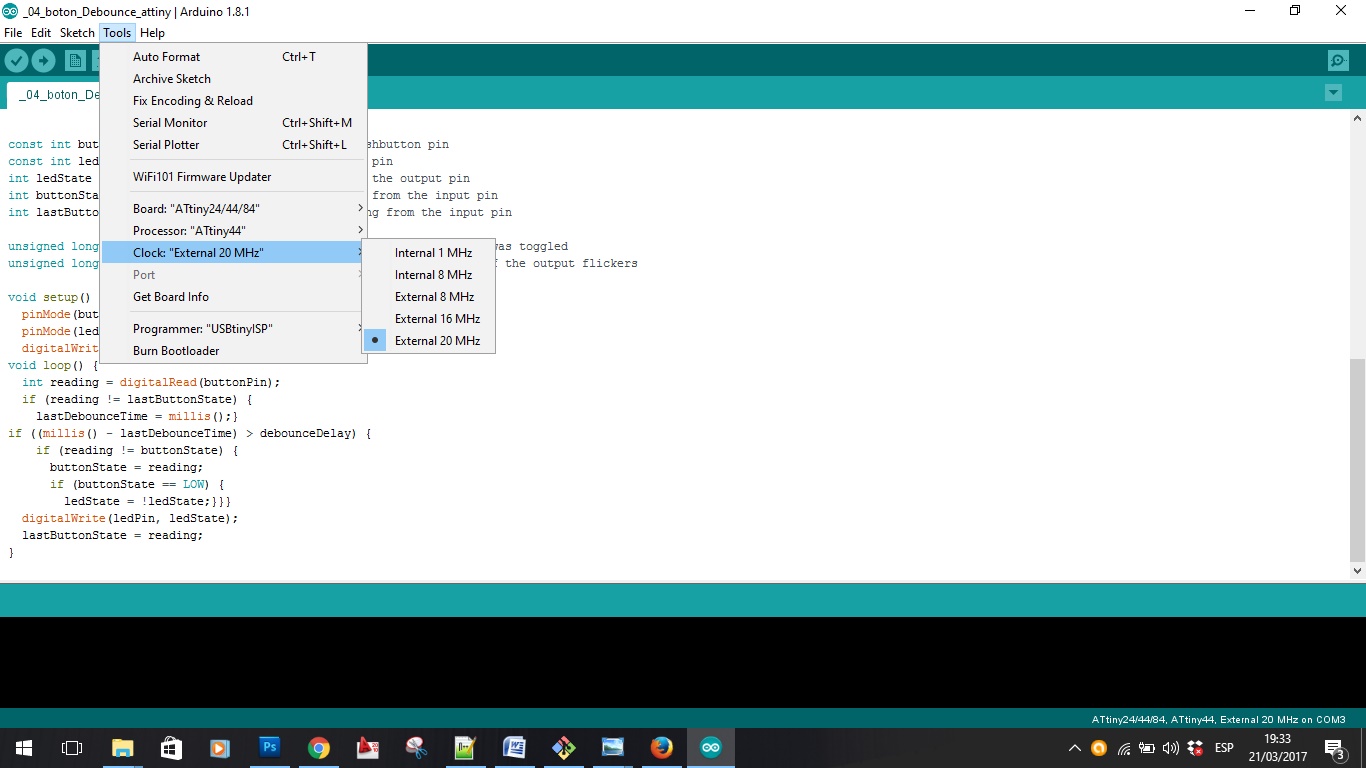Expand the Clock: External 20 MHz submenu
The height and width of the screenshot is (768, 1366).
click(234, 253)
